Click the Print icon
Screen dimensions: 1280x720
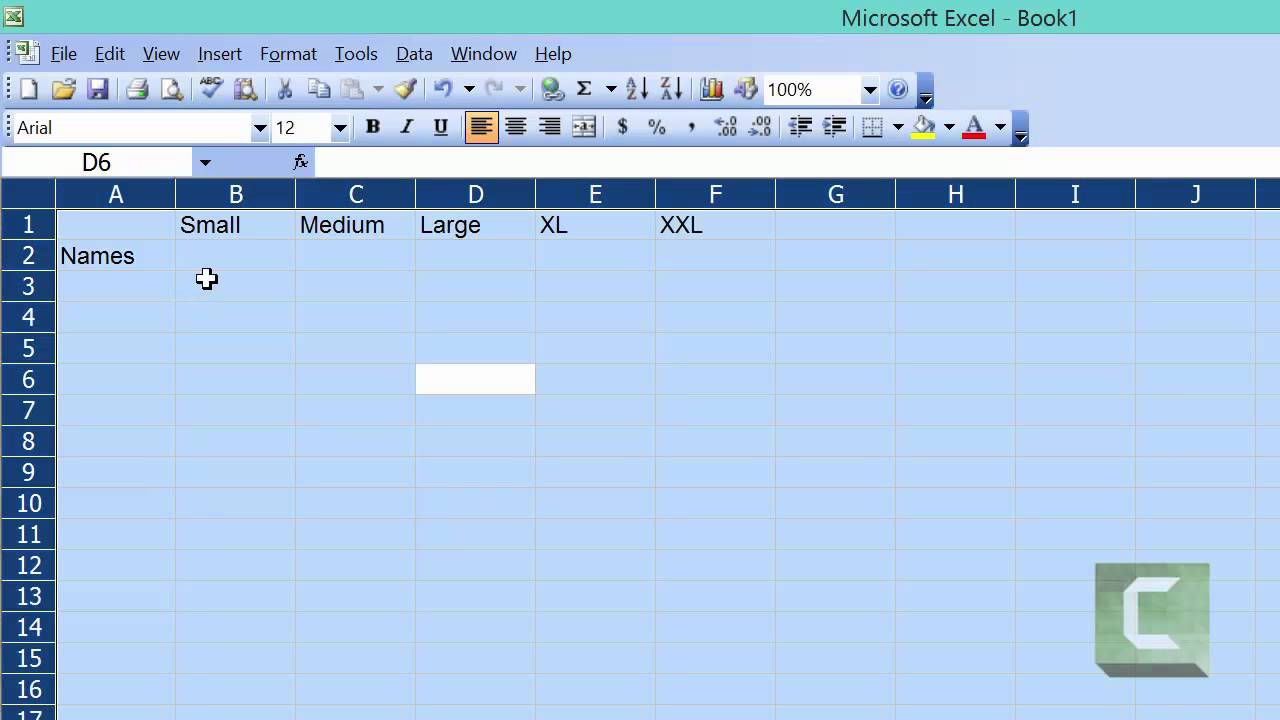137,90
